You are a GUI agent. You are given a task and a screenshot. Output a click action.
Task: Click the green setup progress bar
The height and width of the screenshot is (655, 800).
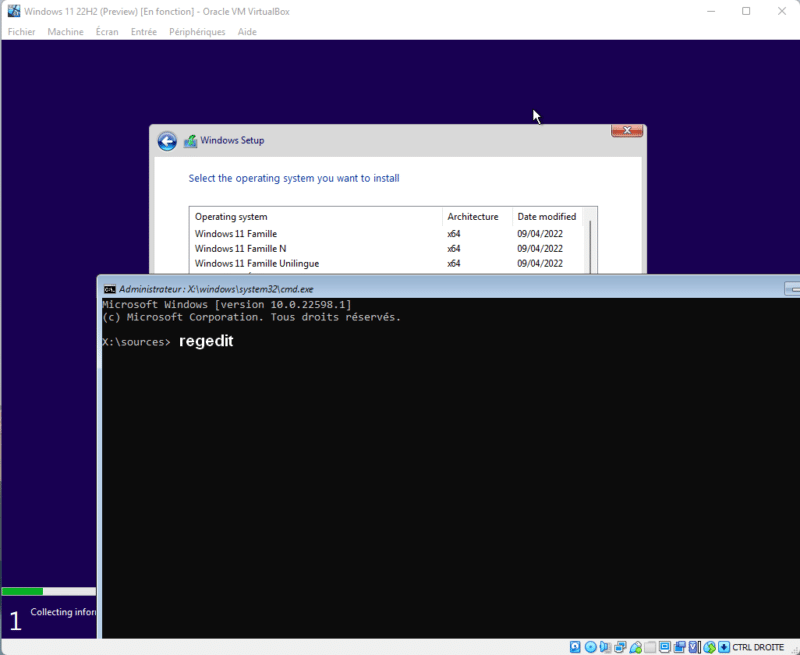point(23,592)
